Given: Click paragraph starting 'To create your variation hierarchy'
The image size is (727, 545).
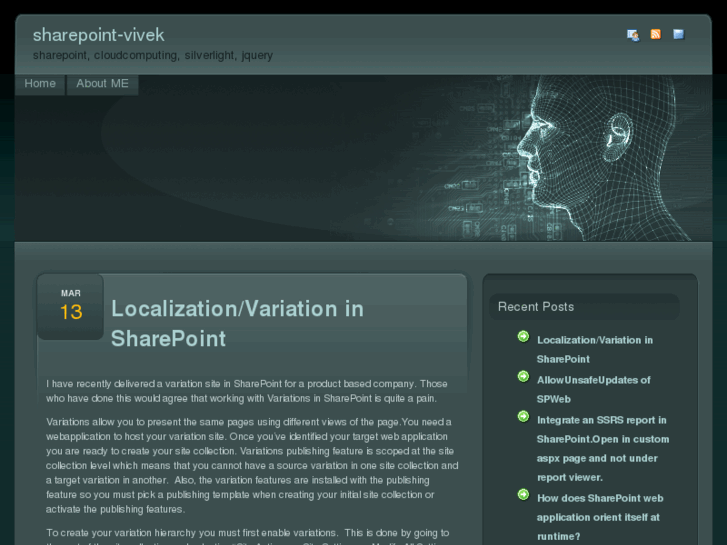Looking at the screenshot, I should 248,537.
